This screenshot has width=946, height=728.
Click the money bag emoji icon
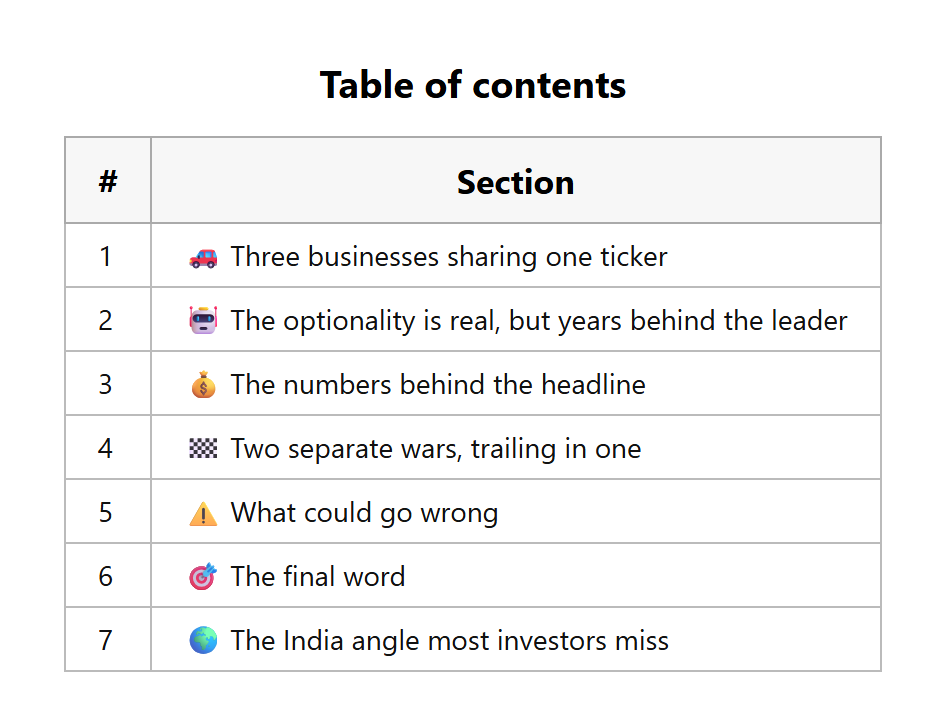pos(203,385)
